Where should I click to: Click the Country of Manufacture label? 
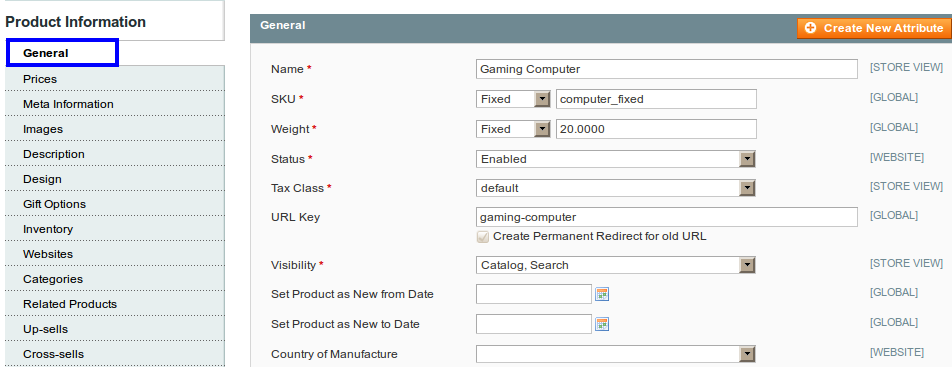coord(334,354)
